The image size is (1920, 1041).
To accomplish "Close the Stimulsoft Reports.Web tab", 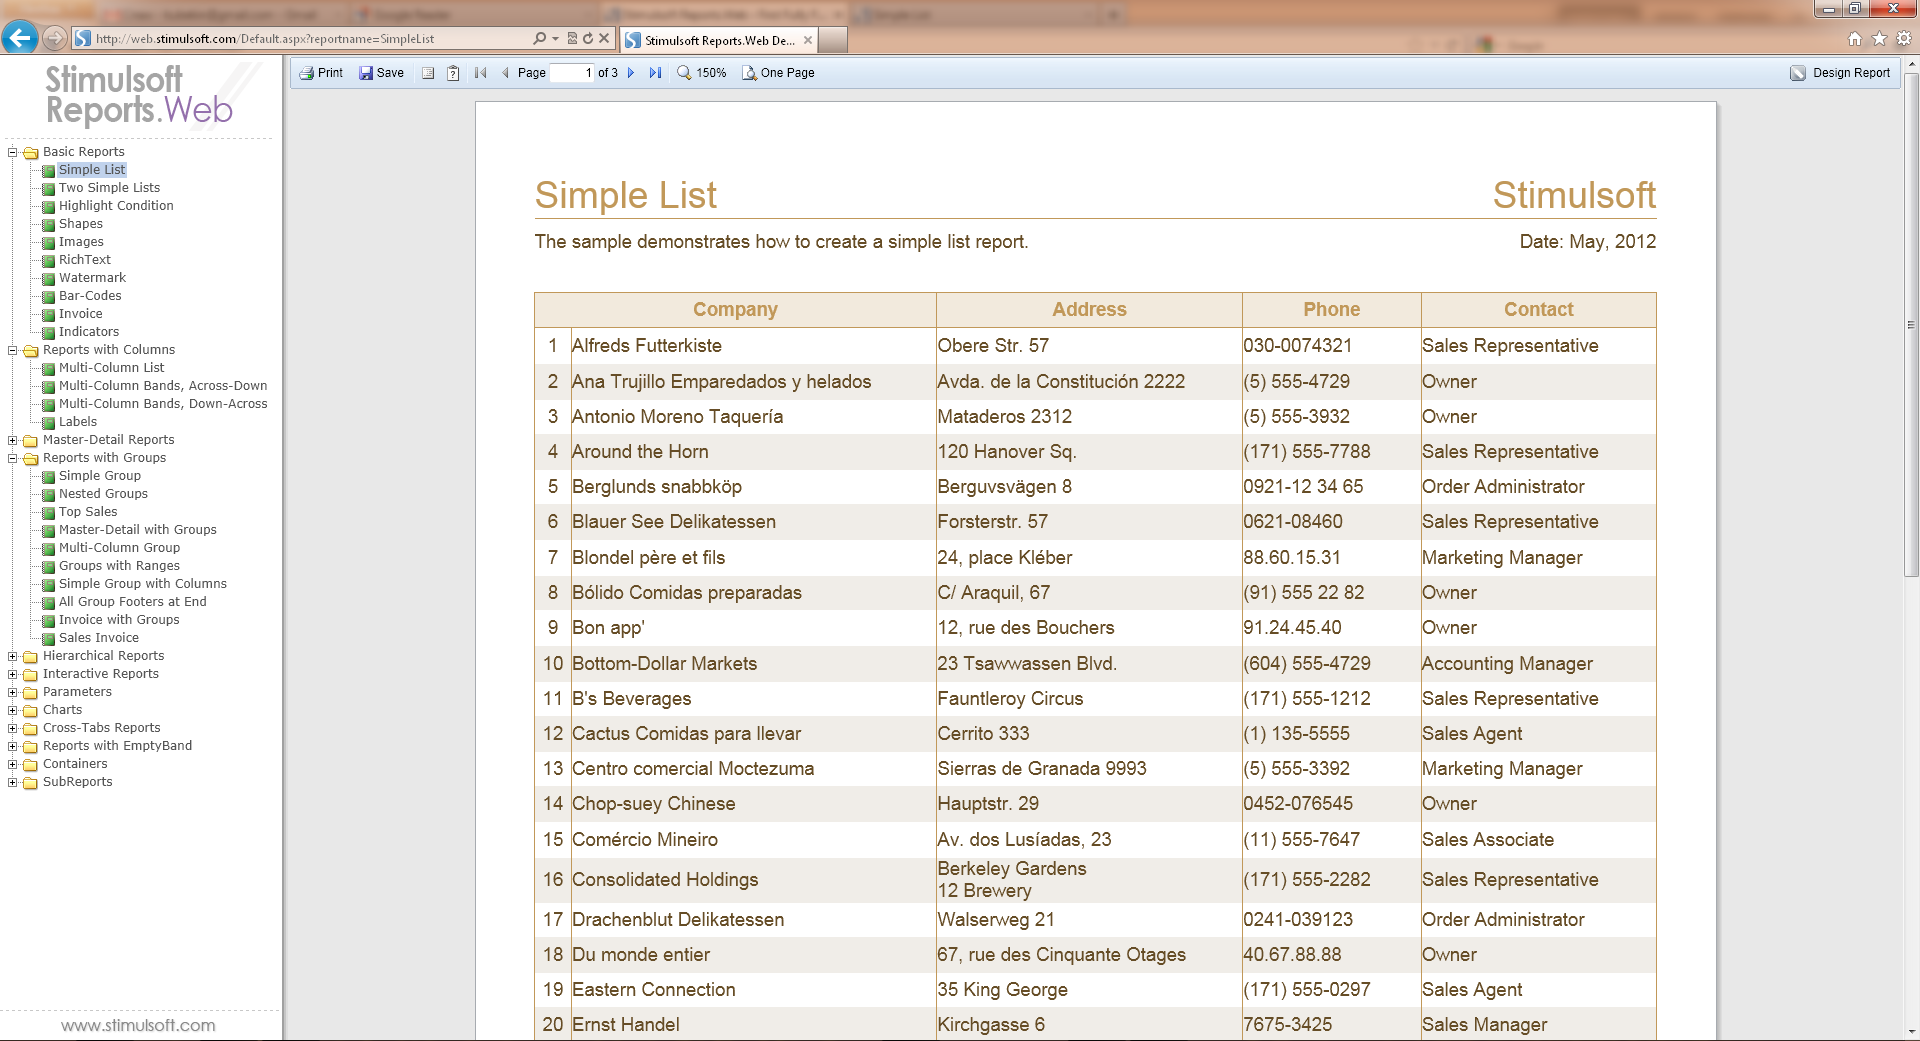I will tap(808, 40).
